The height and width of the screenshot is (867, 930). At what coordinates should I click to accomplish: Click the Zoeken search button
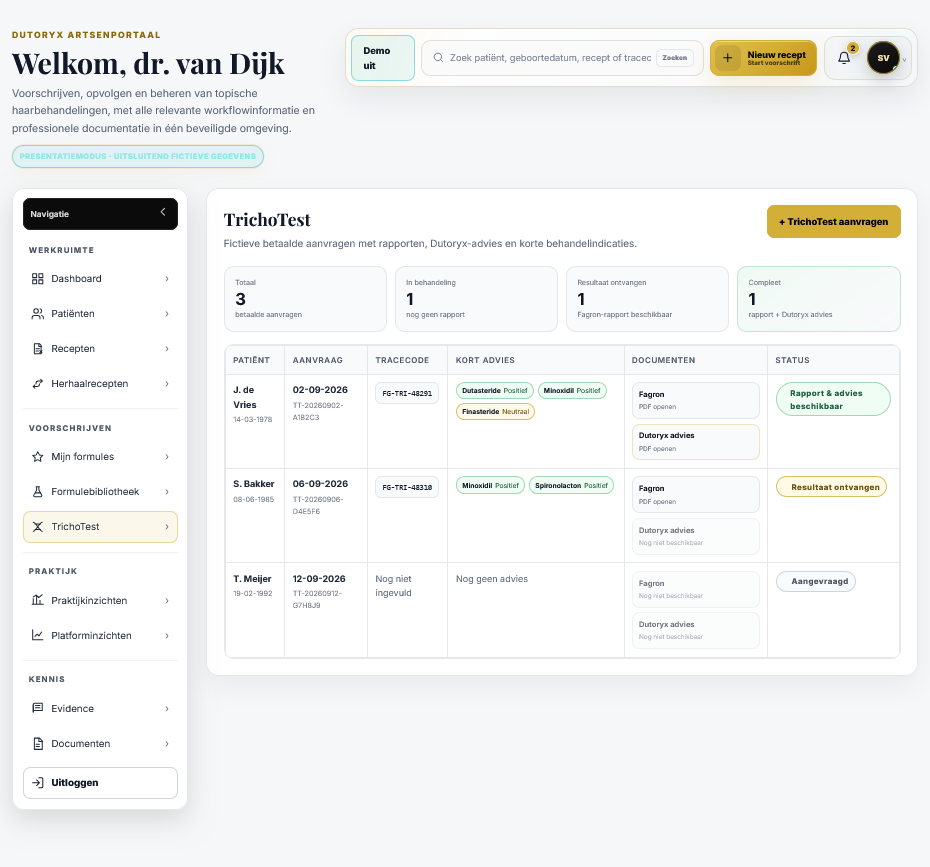click(674, 58)
